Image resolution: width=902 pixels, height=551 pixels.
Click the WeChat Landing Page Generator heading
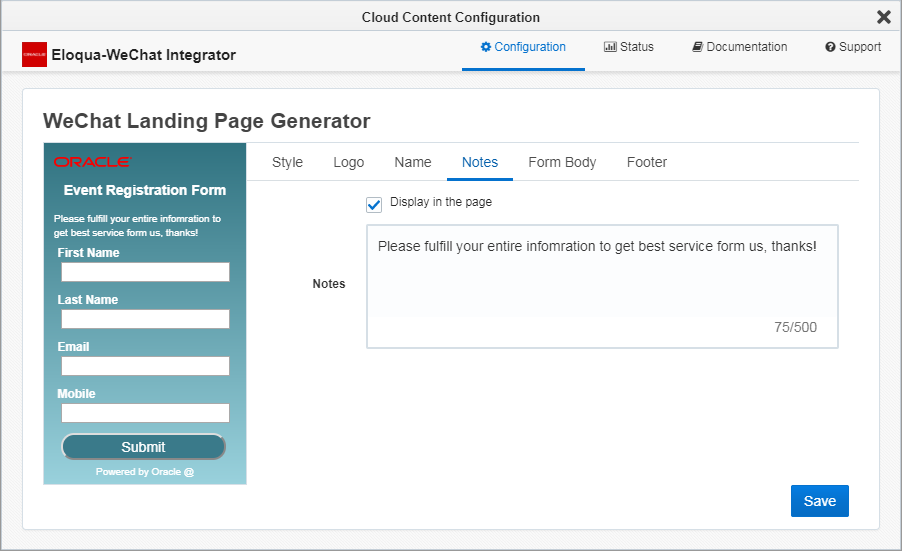(x=207, y=121)
